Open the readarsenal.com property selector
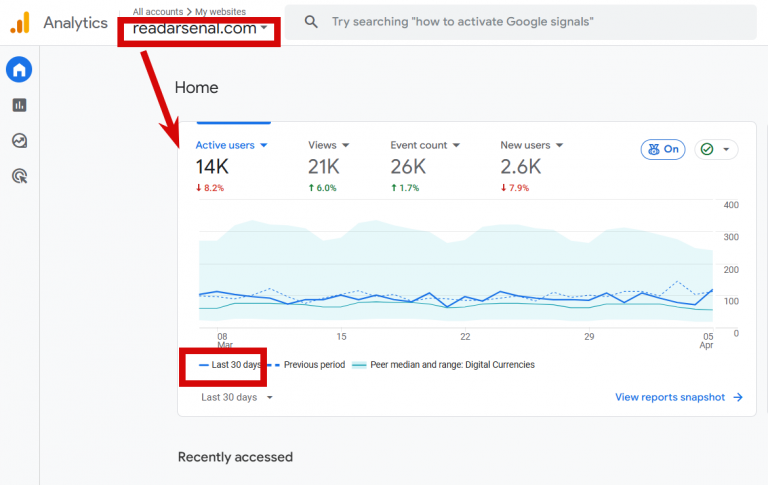This screenshot has width=768, height=485. coord(200,29)
